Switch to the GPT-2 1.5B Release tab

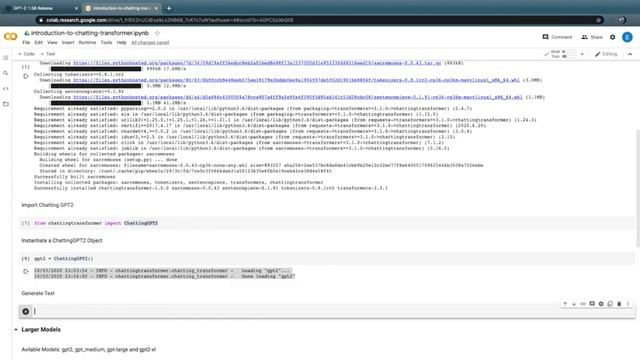click(x=41, y=8)
